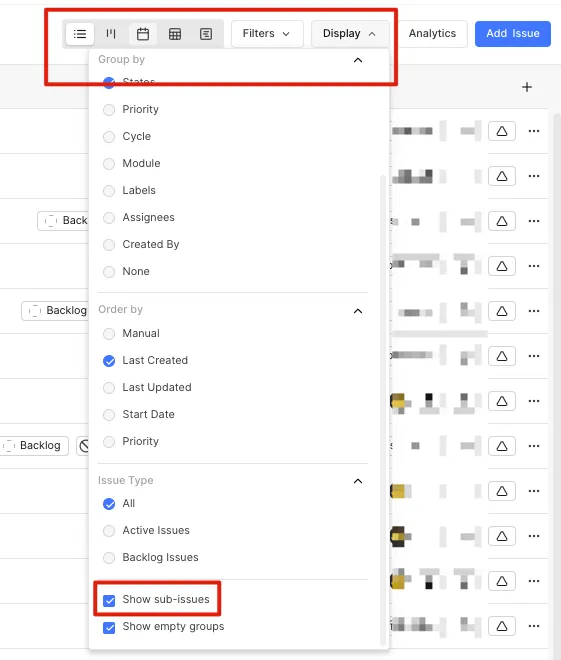This screenshot has height=660, width=561.
Task: Collapse the Order by section chevron
Action: coord(358,311)
